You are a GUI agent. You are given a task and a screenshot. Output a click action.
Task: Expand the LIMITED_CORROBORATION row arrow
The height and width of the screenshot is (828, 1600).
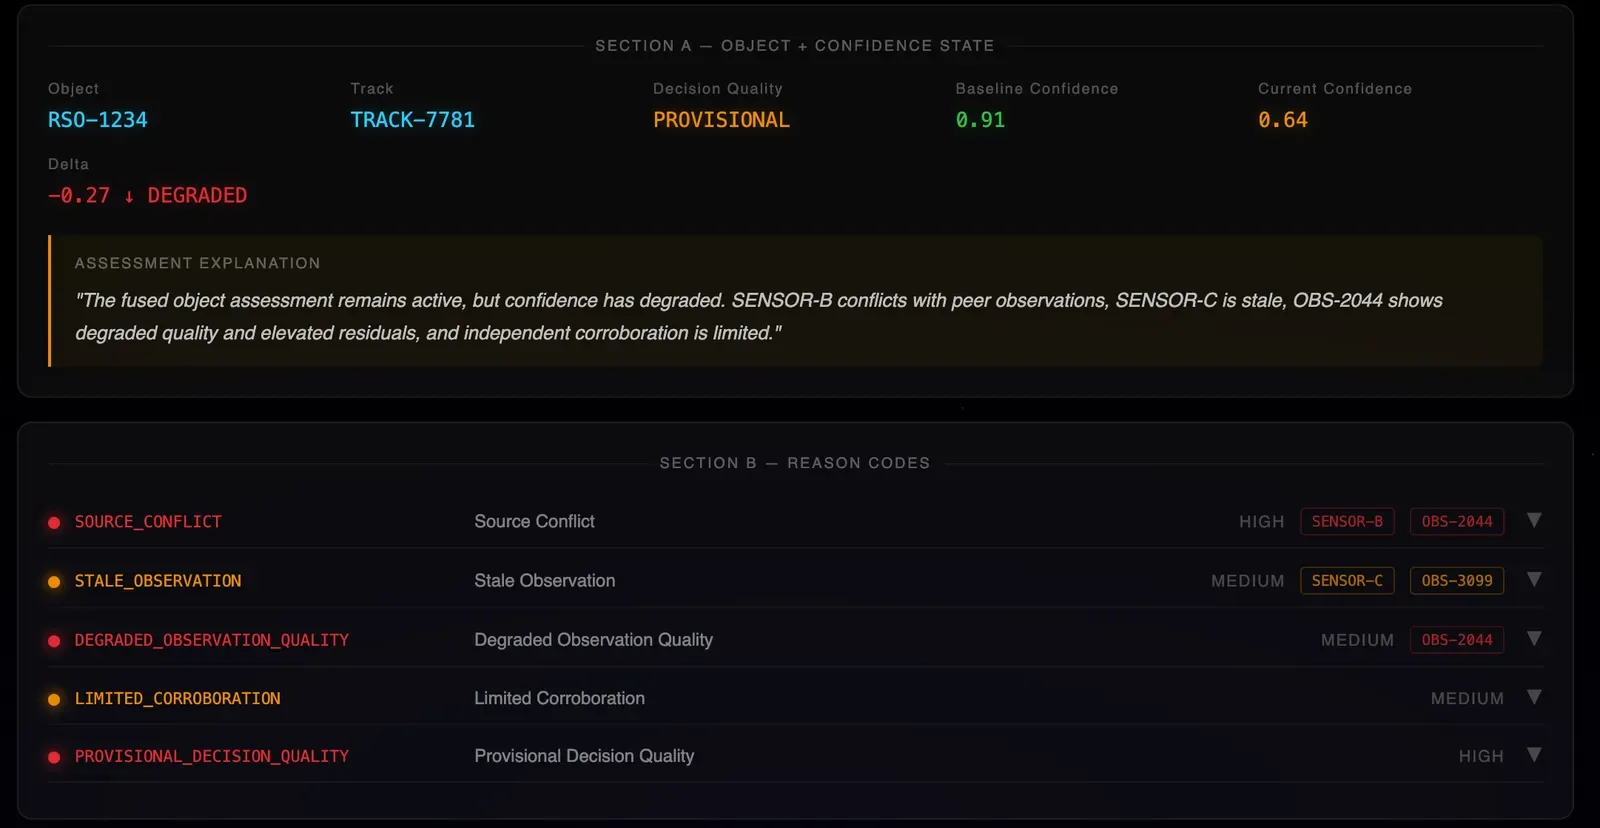coord(1534,697)
